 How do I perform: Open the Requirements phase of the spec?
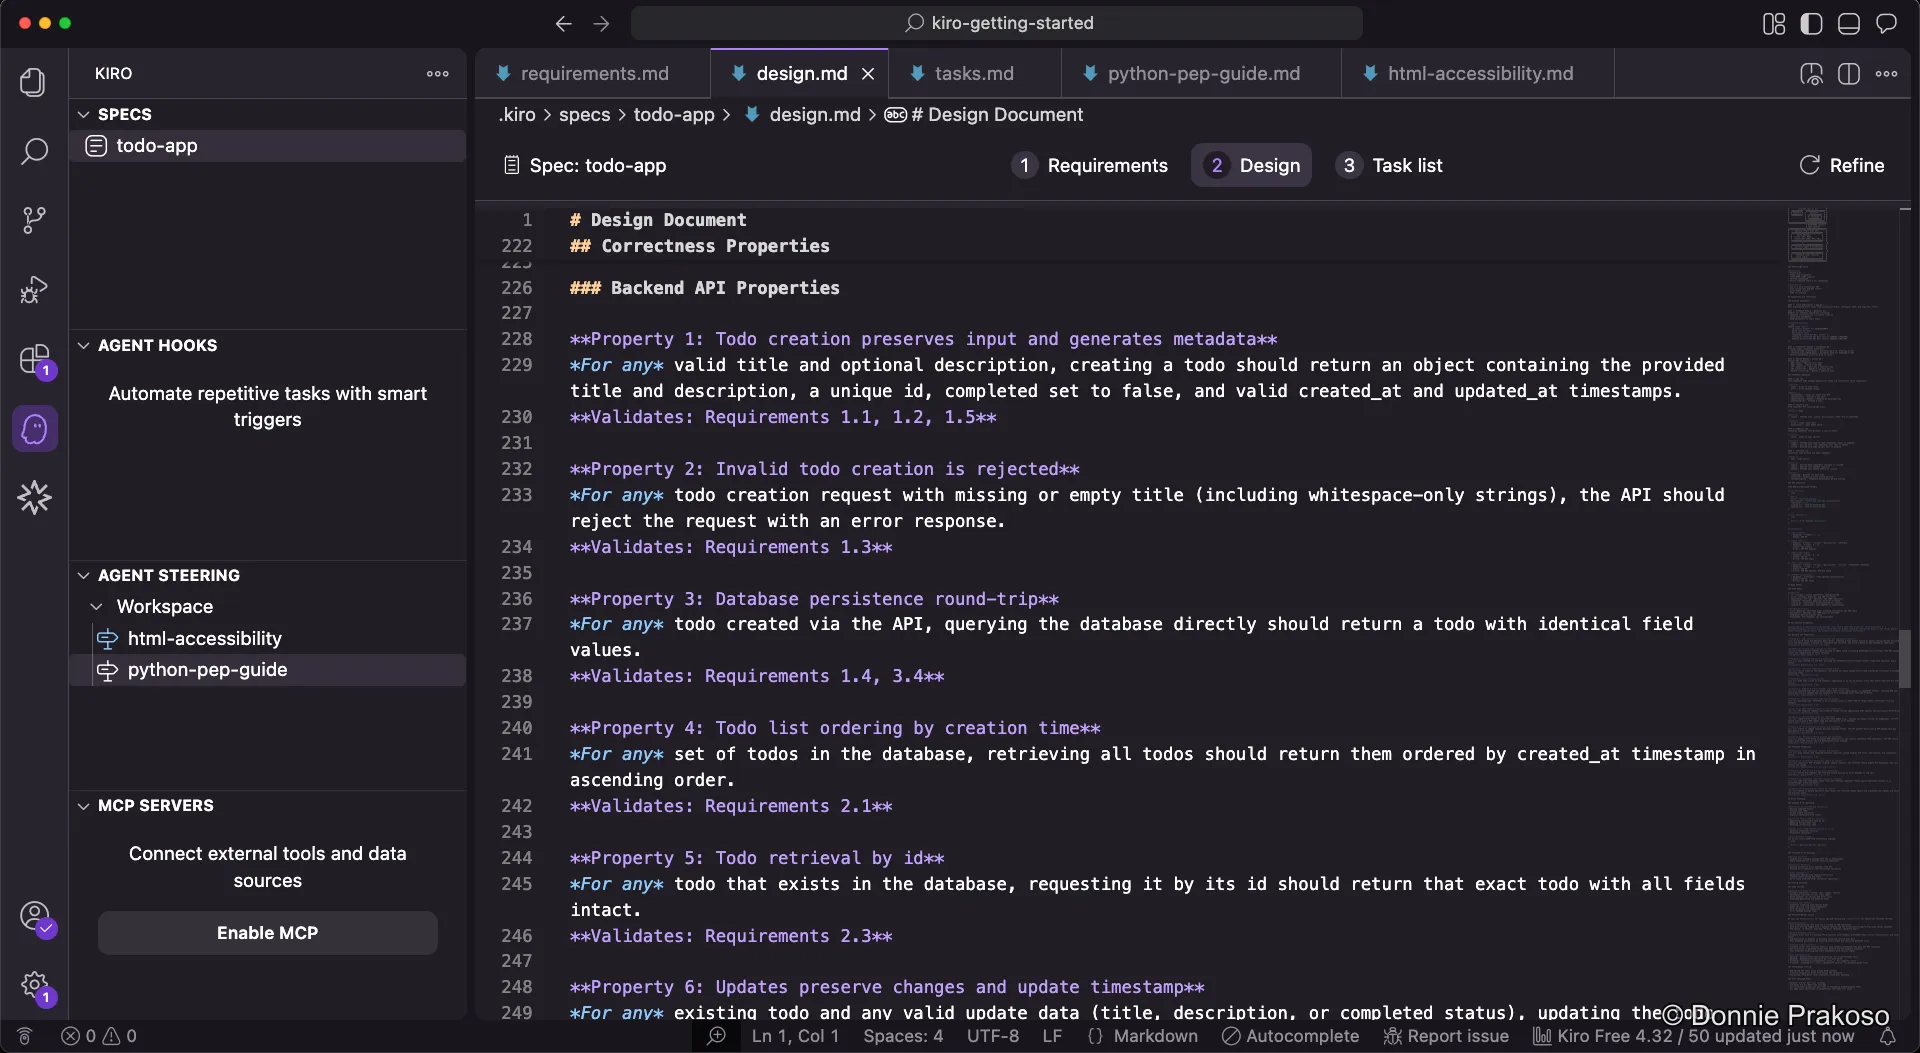click(1090, 166)
